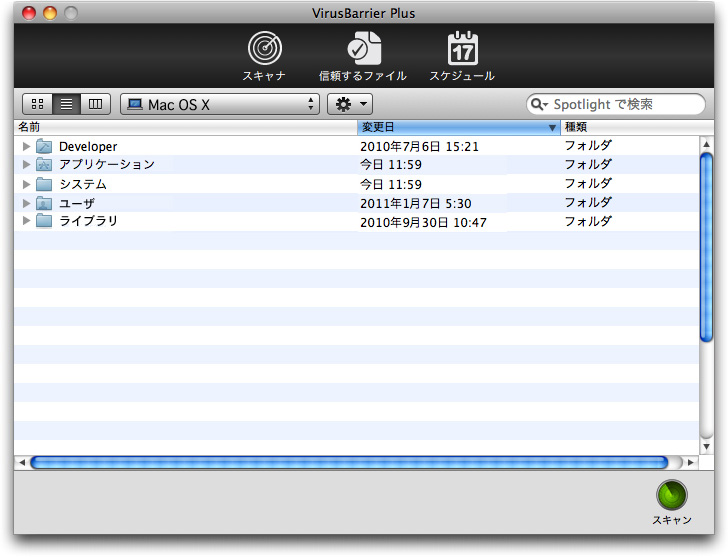Sort by 種類 column header
Screen dimensions: 728x557
pyautogui.click(x=637, y=127)
